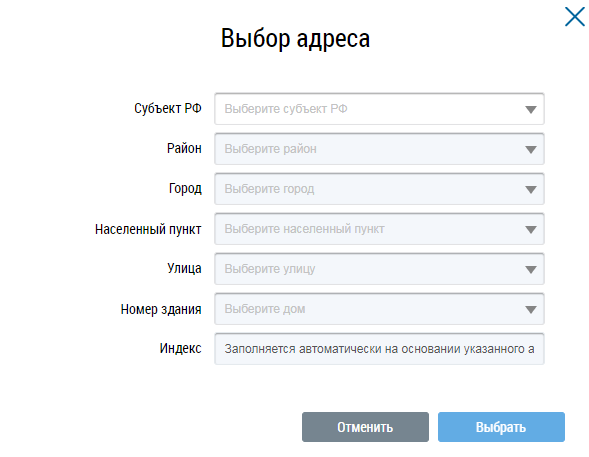The width and height of the screenshot is (589, 457).
Task: Click the arrow icon in Улица field
Action: pyautogui.click(x=530, y=269)
